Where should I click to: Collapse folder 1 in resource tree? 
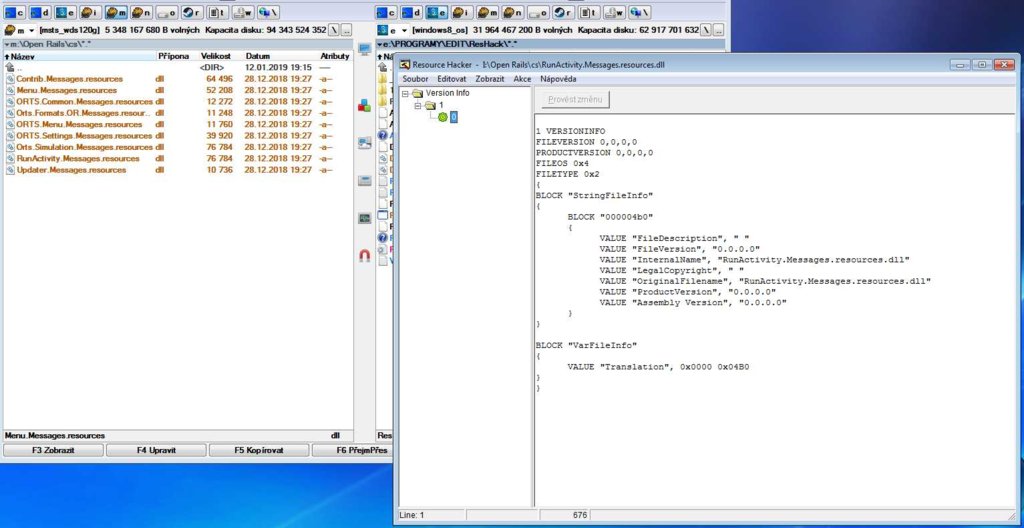(419, 105)
